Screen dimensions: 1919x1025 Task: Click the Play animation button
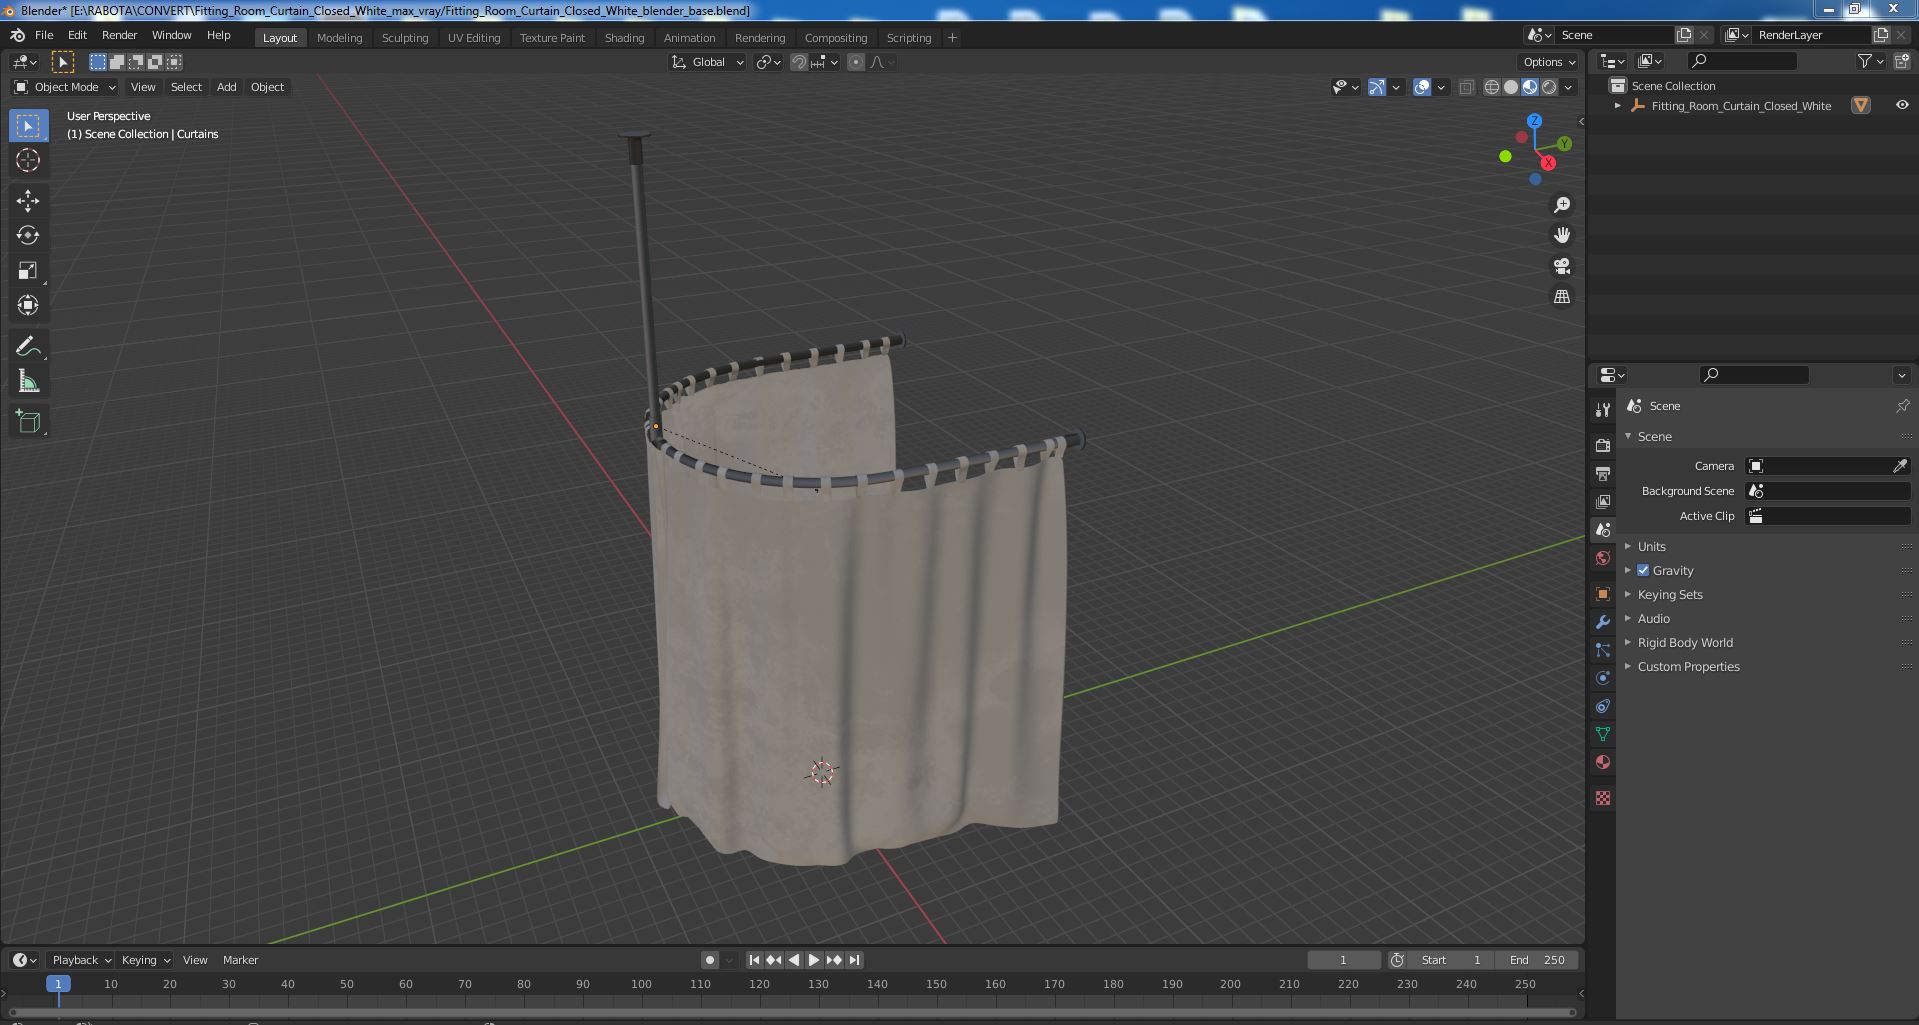tap(813, 960)
